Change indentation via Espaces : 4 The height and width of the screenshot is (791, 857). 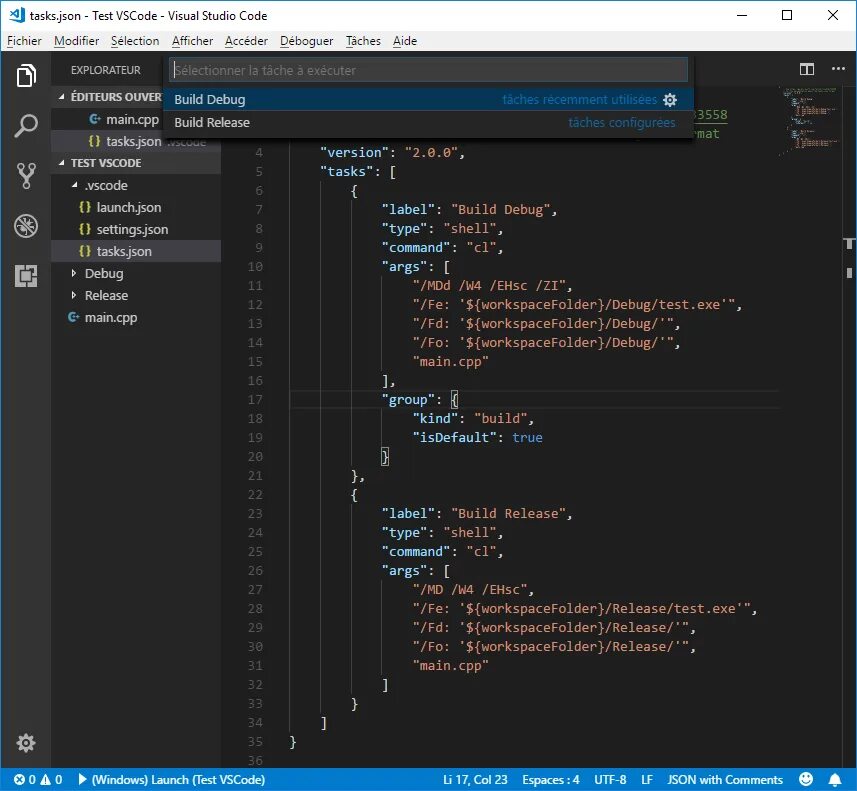[x=550, y=780]
